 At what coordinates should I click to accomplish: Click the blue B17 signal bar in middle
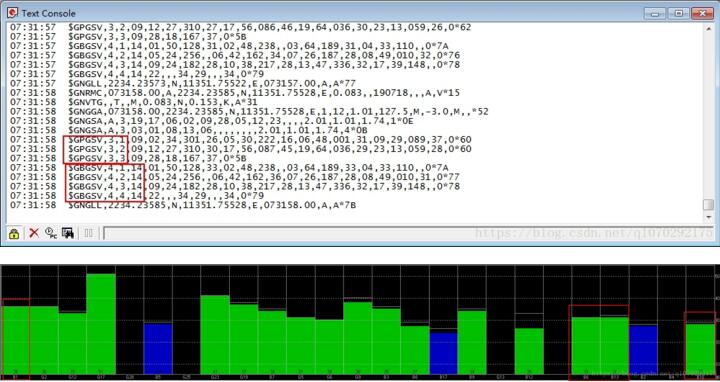[444, 353]
